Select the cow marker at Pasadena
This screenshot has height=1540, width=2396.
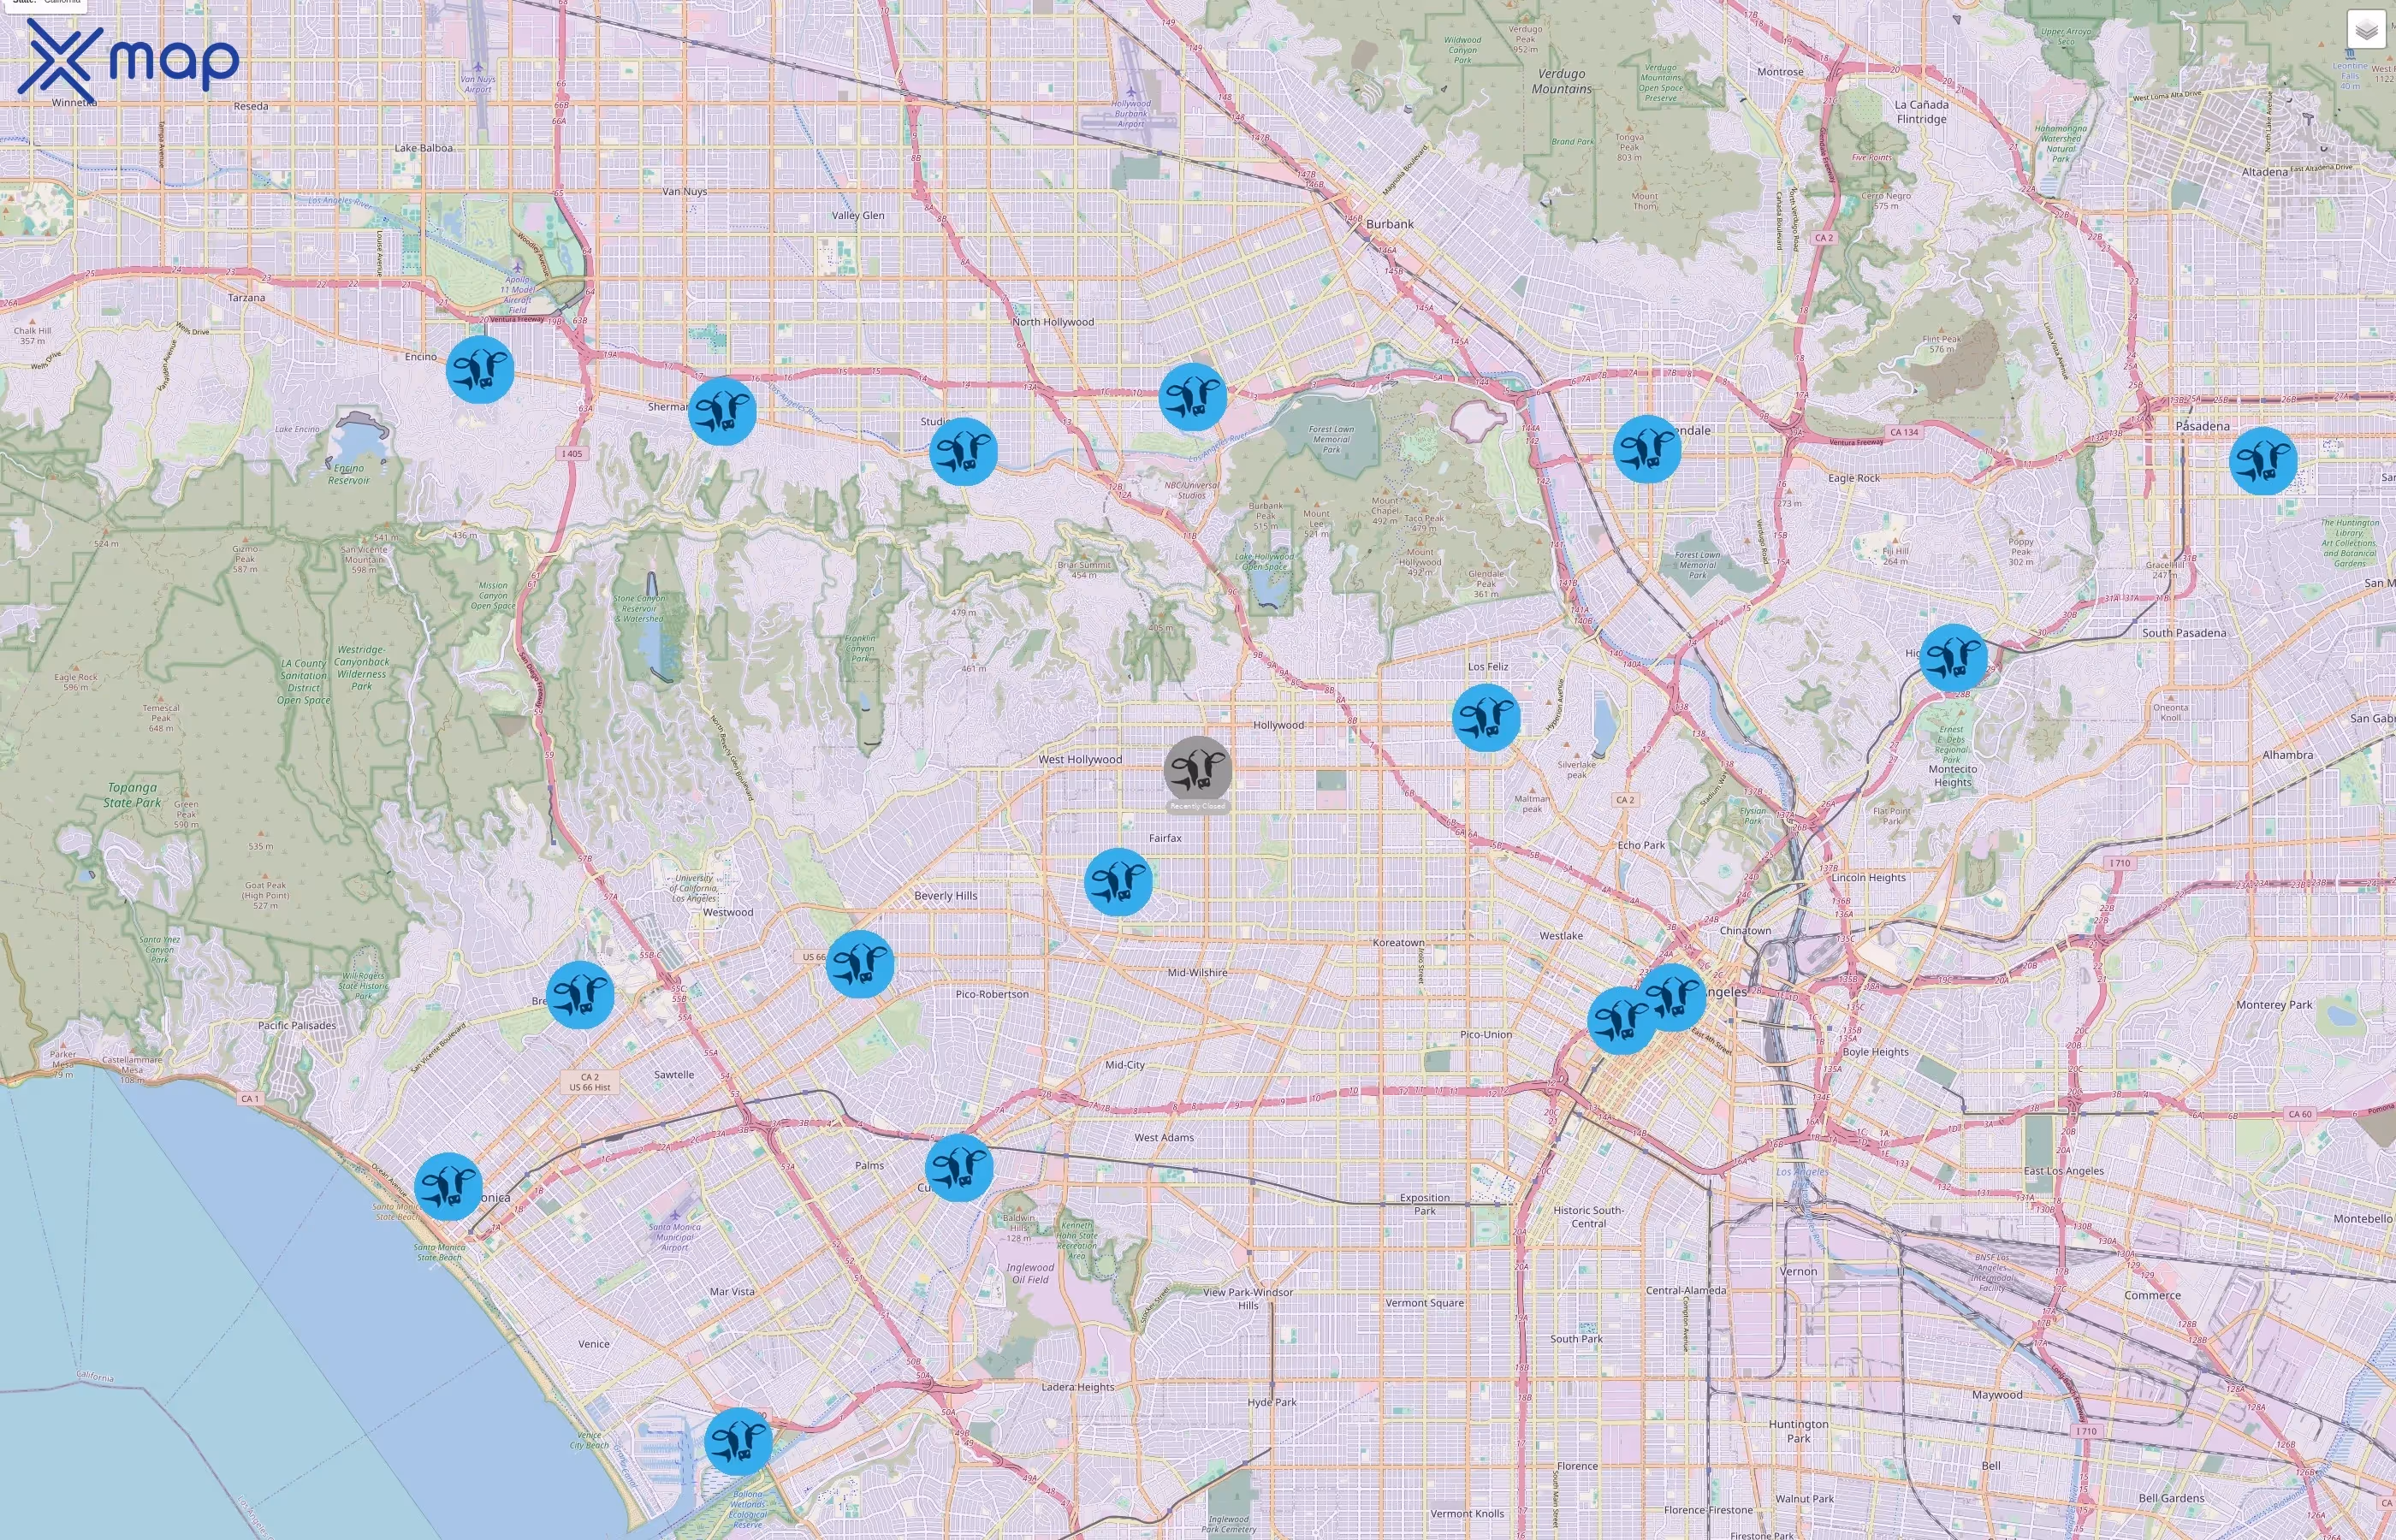[x=2263, y=461]
